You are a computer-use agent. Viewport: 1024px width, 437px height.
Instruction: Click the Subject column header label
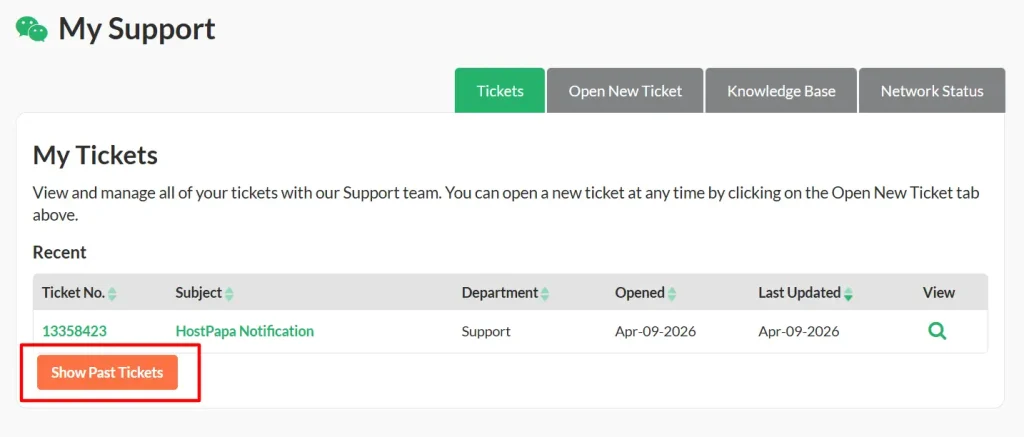198,293
